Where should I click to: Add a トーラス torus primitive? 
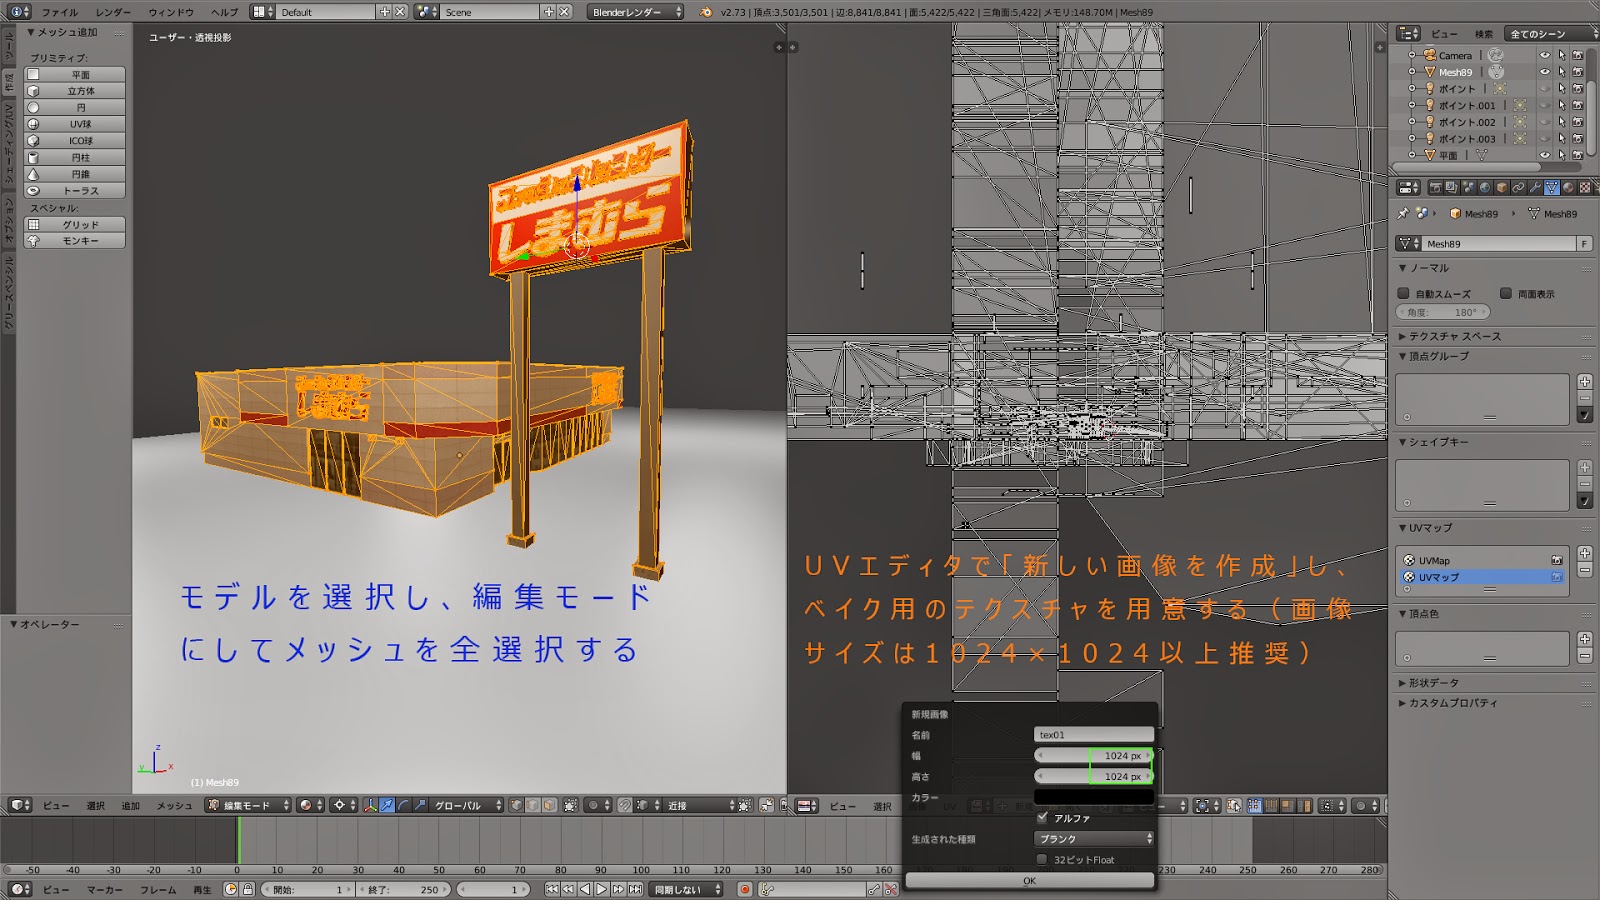[x=75, y=190]
